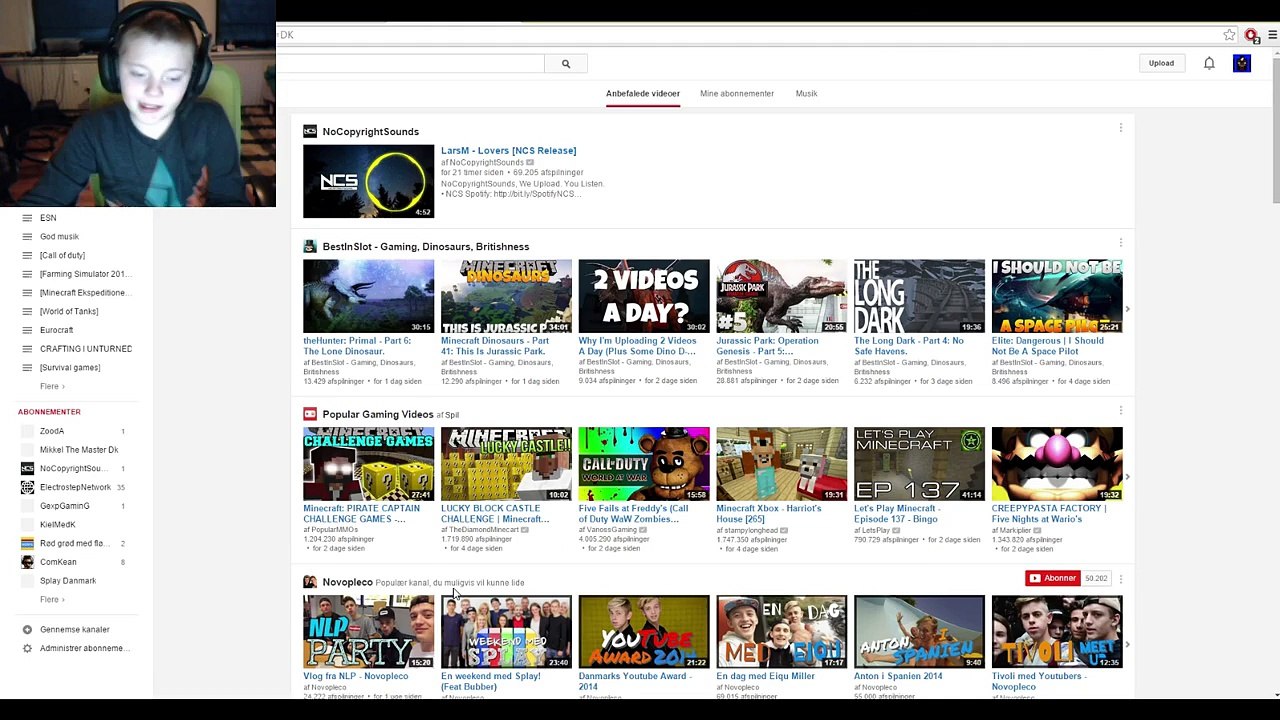
Task: Bookmark page with the star icon
Action: 1229,35
